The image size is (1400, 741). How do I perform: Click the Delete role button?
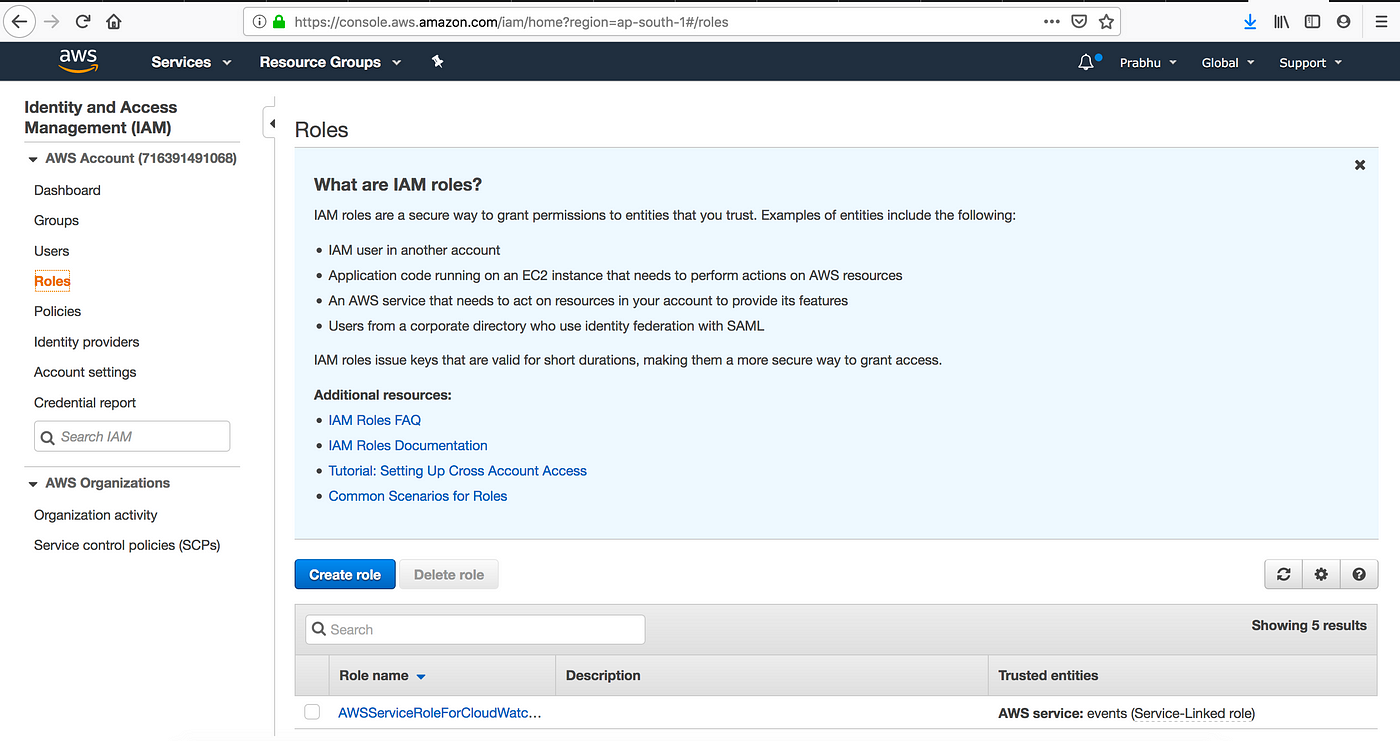(x=449, y=574)
